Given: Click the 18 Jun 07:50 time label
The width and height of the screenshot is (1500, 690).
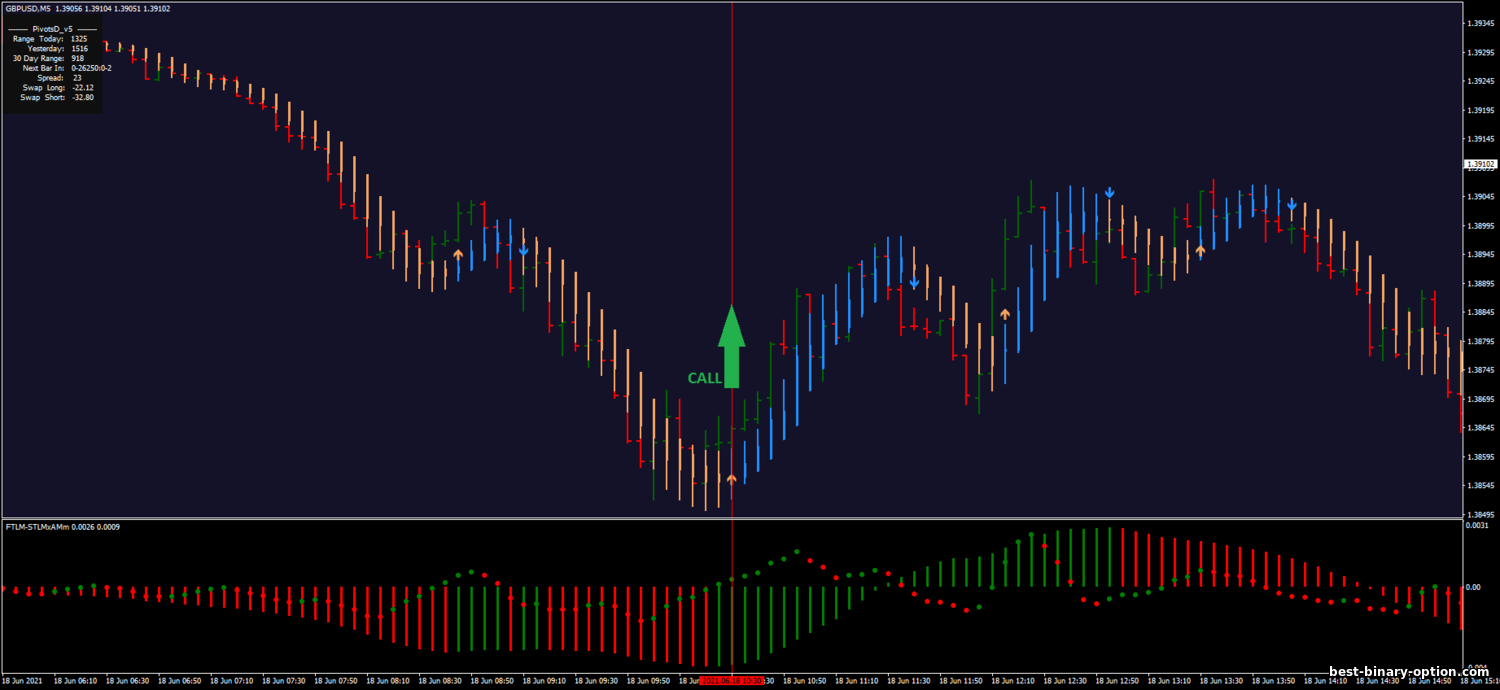Looking at the screenshot, I should (x=336, y=680).
